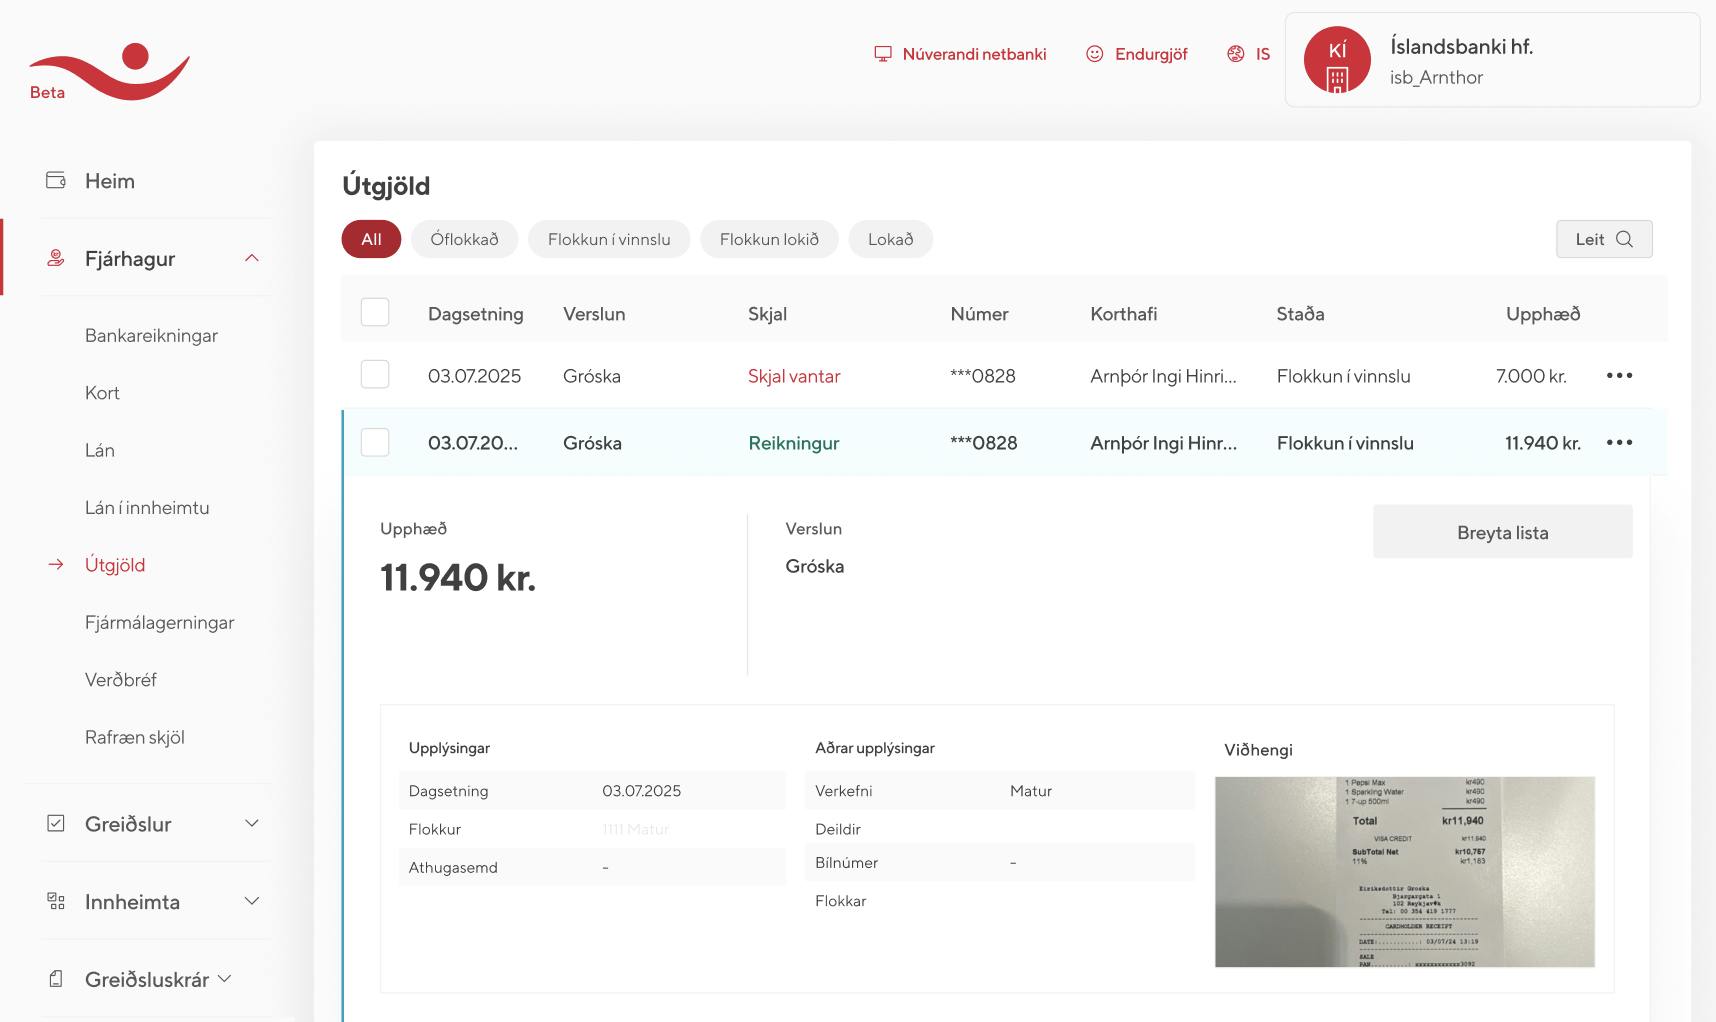Click the Íslandsbanki Beta logo

tap(109, 72)
